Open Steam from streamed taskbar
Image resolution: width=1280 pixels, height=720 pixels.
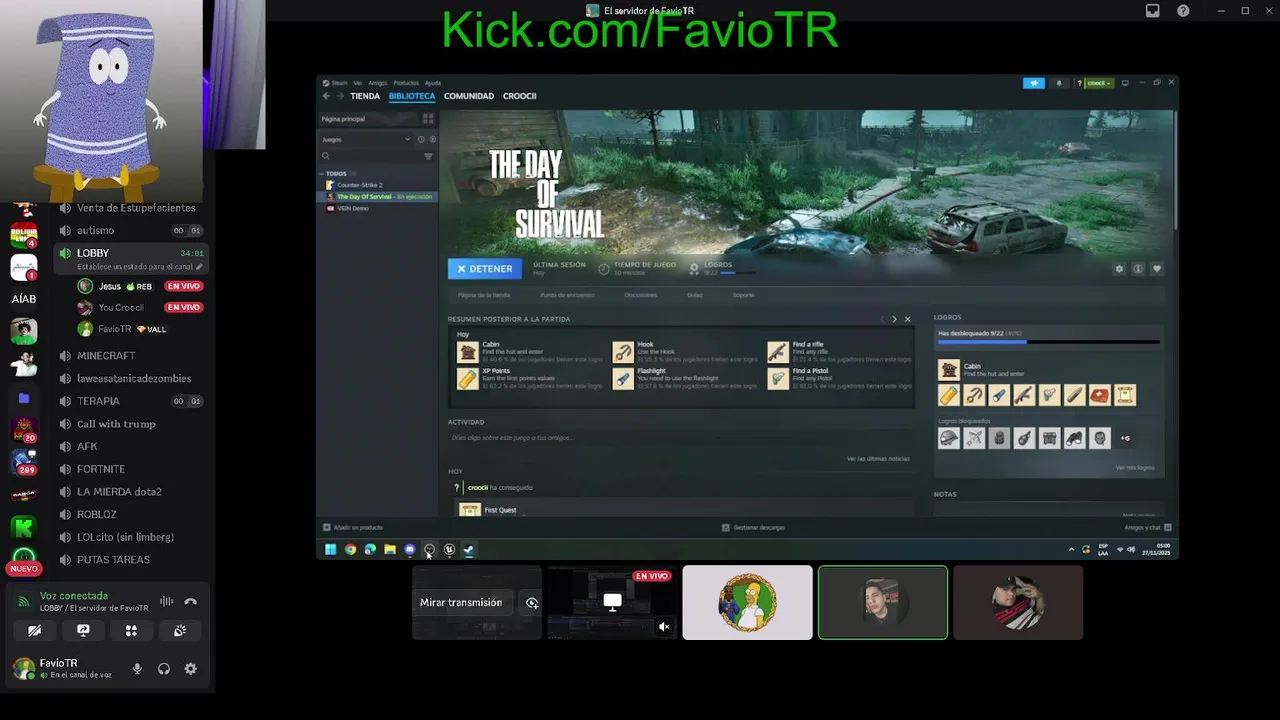(x=469, y=549)
